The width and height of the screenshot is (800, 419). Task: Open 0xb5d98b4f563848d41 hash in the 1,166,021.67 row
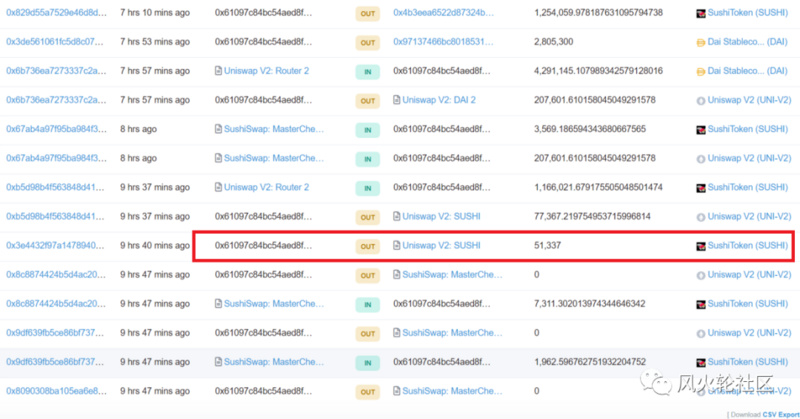pos(55,187)
